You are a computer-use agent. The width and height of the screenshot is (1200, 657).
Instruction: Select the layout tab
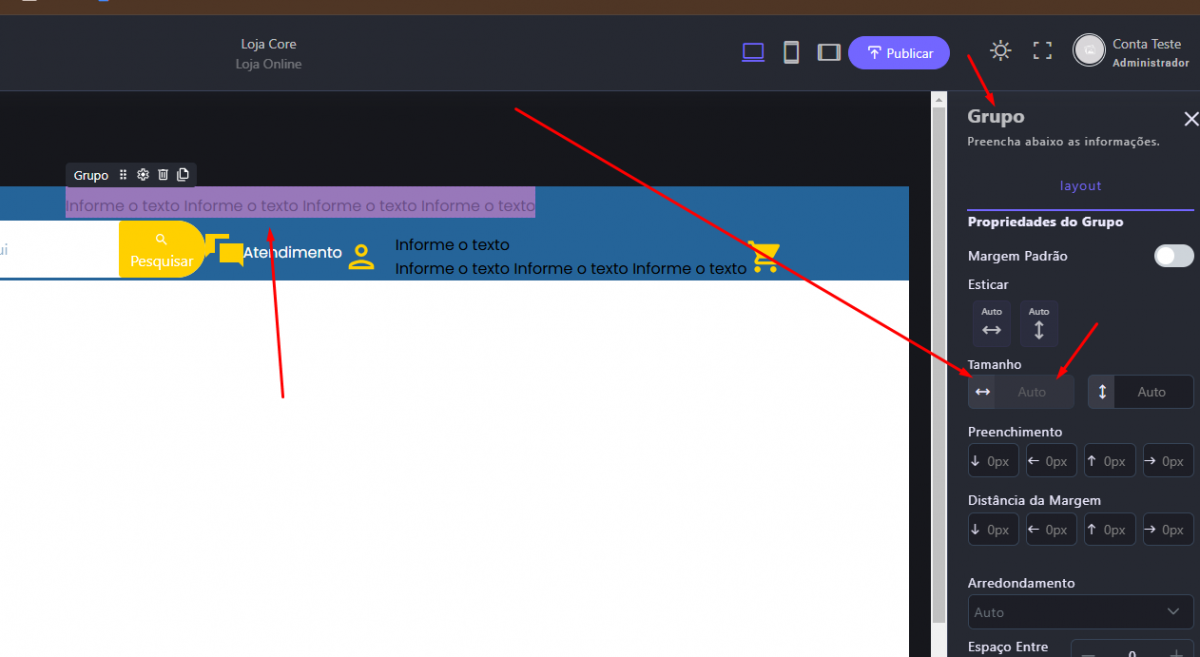(1080, 186)
